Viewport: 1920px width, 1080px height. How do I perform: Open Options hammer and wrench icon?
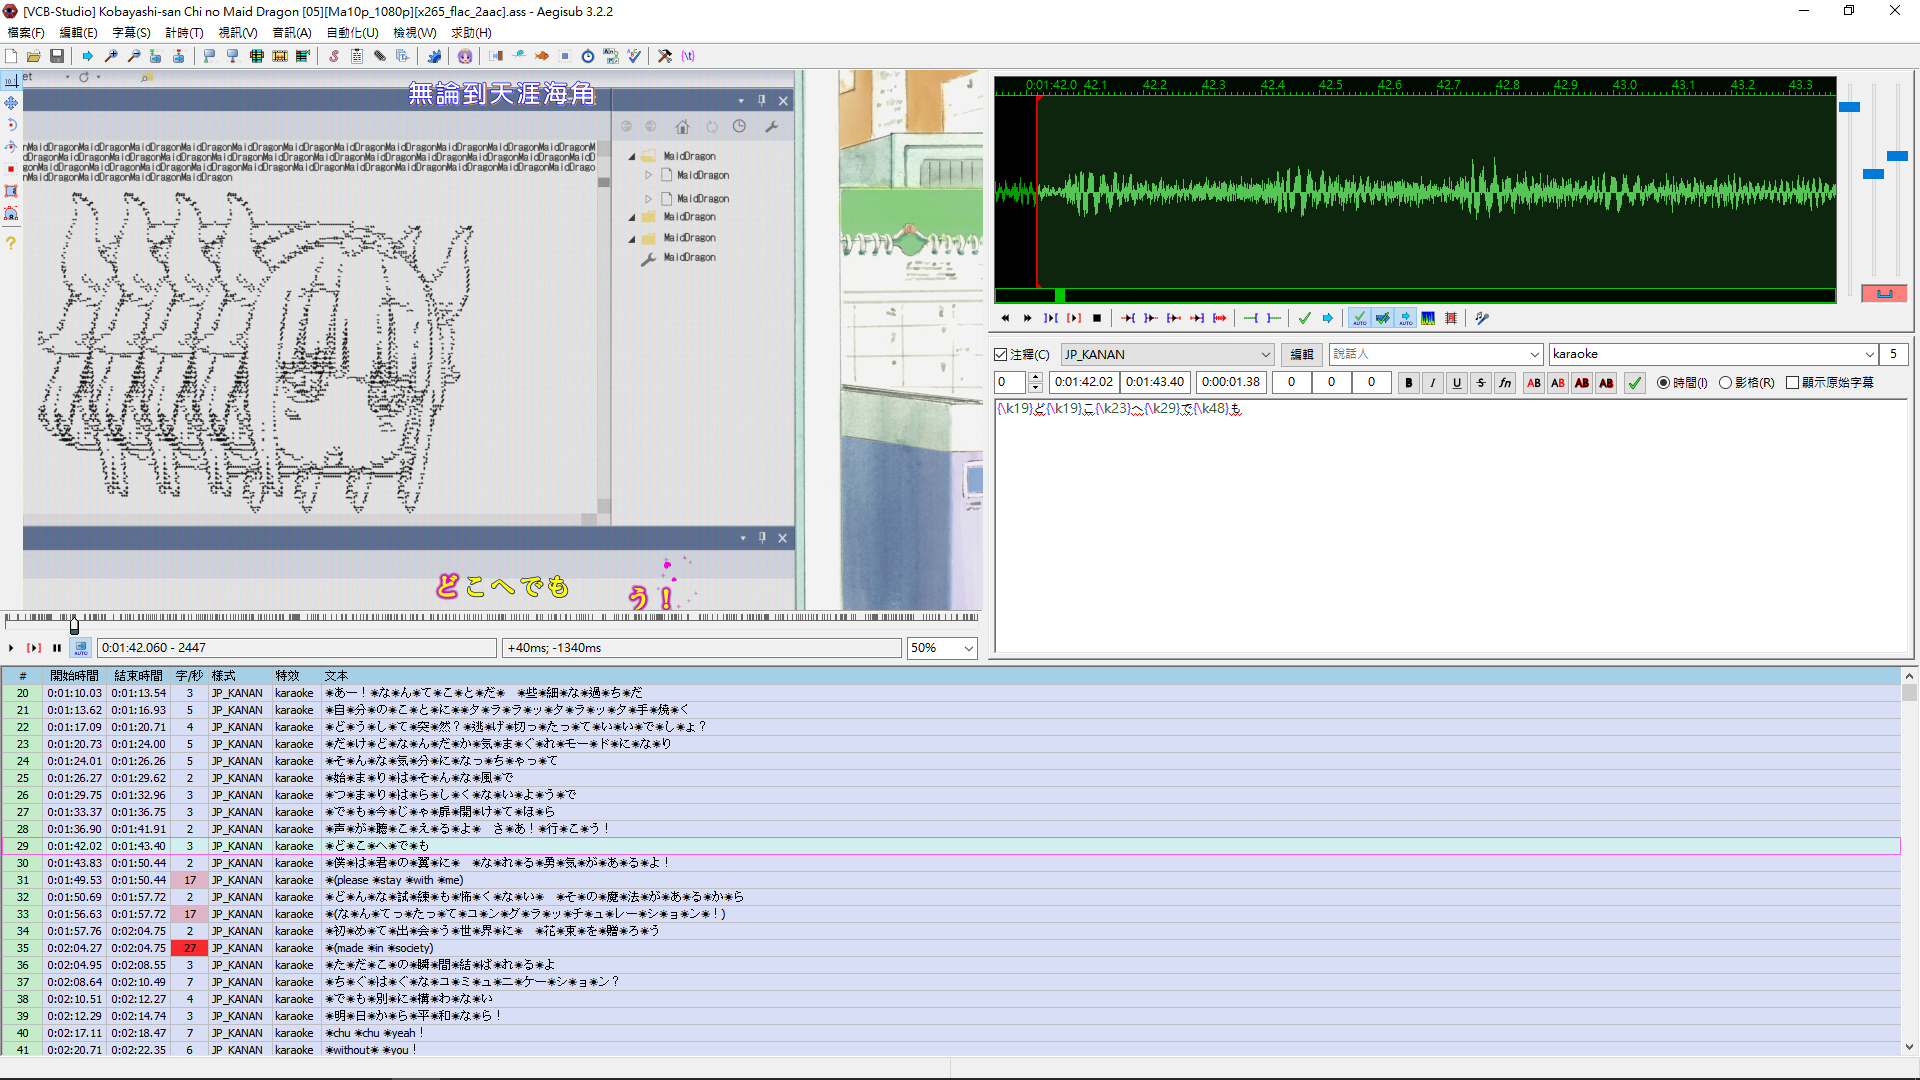[665, 56]
